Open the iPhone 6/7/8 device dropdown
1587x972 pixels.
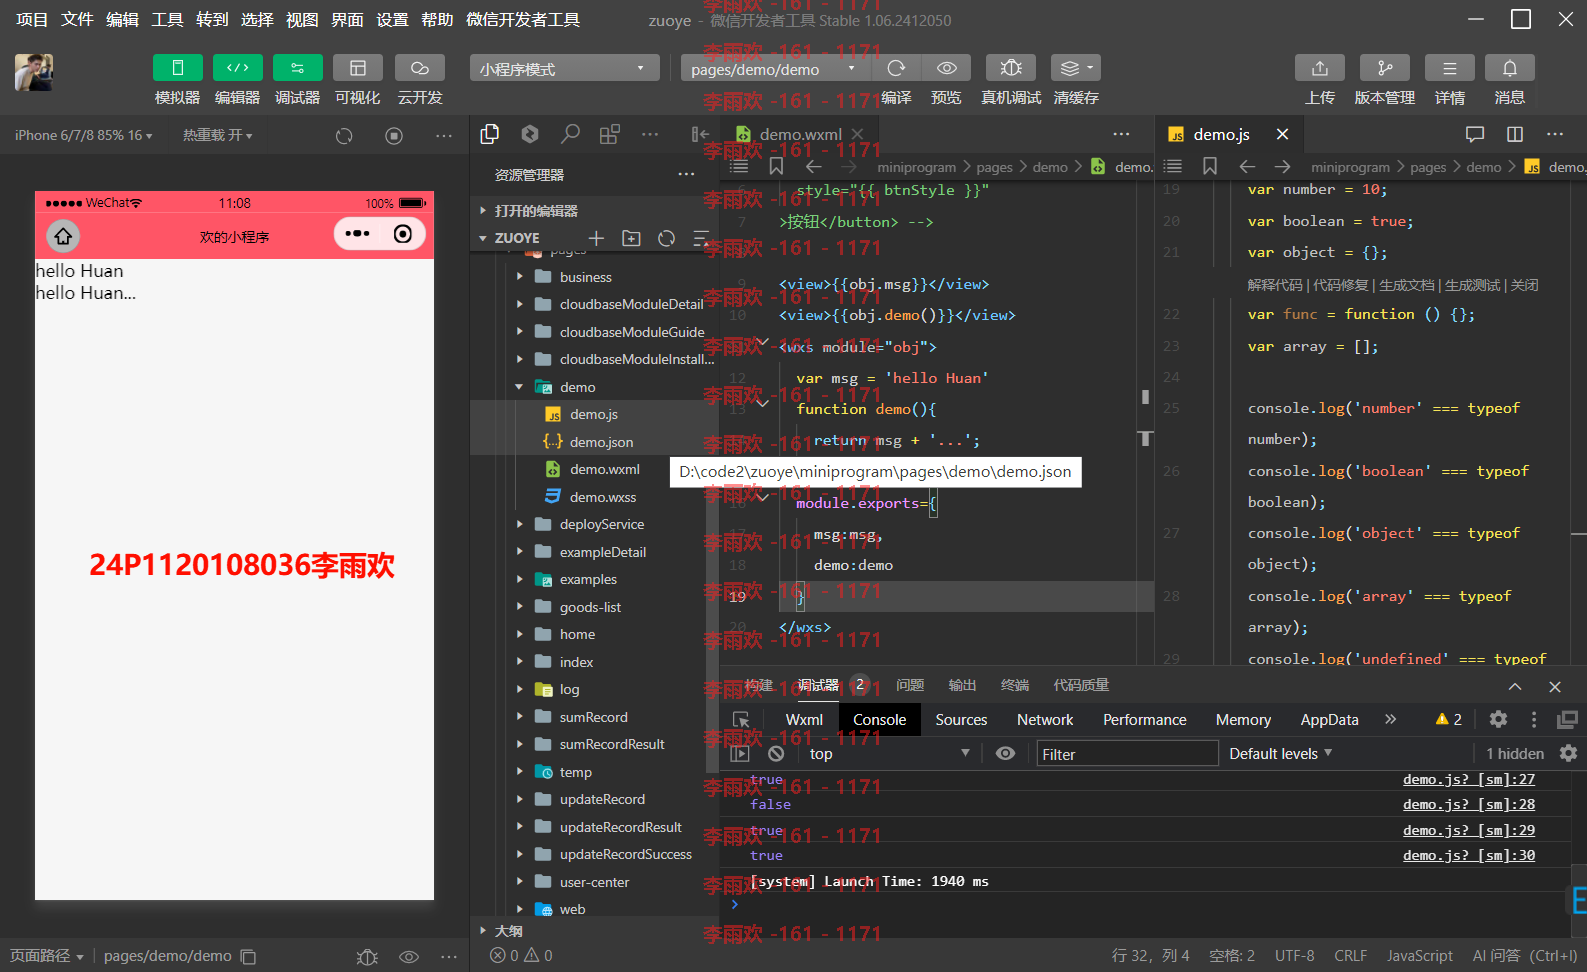click(x=84, y=135)
